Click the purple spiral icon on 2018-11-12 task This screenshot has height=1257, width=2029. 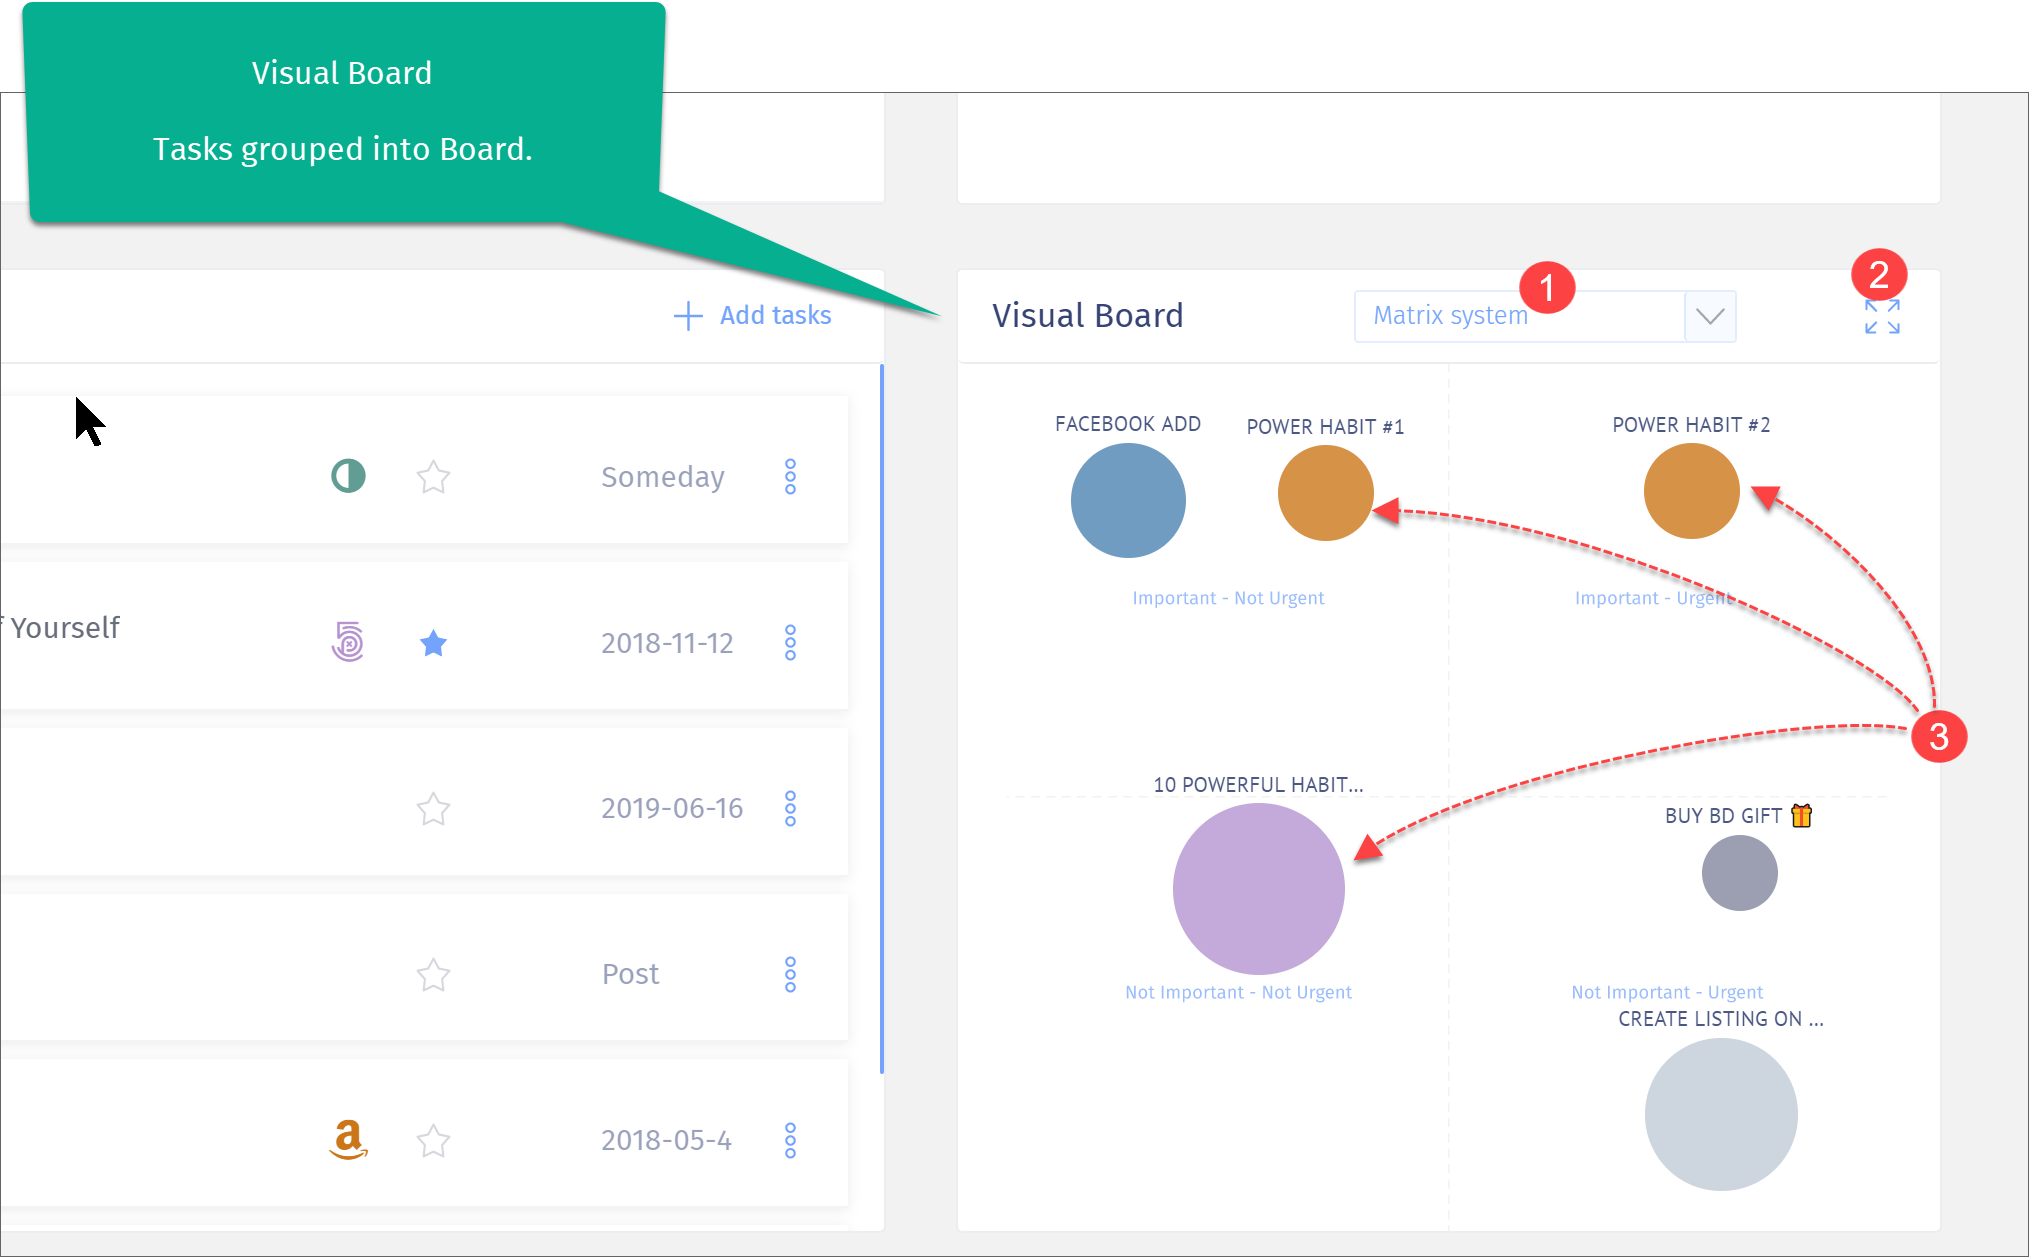tap(348, 642)
